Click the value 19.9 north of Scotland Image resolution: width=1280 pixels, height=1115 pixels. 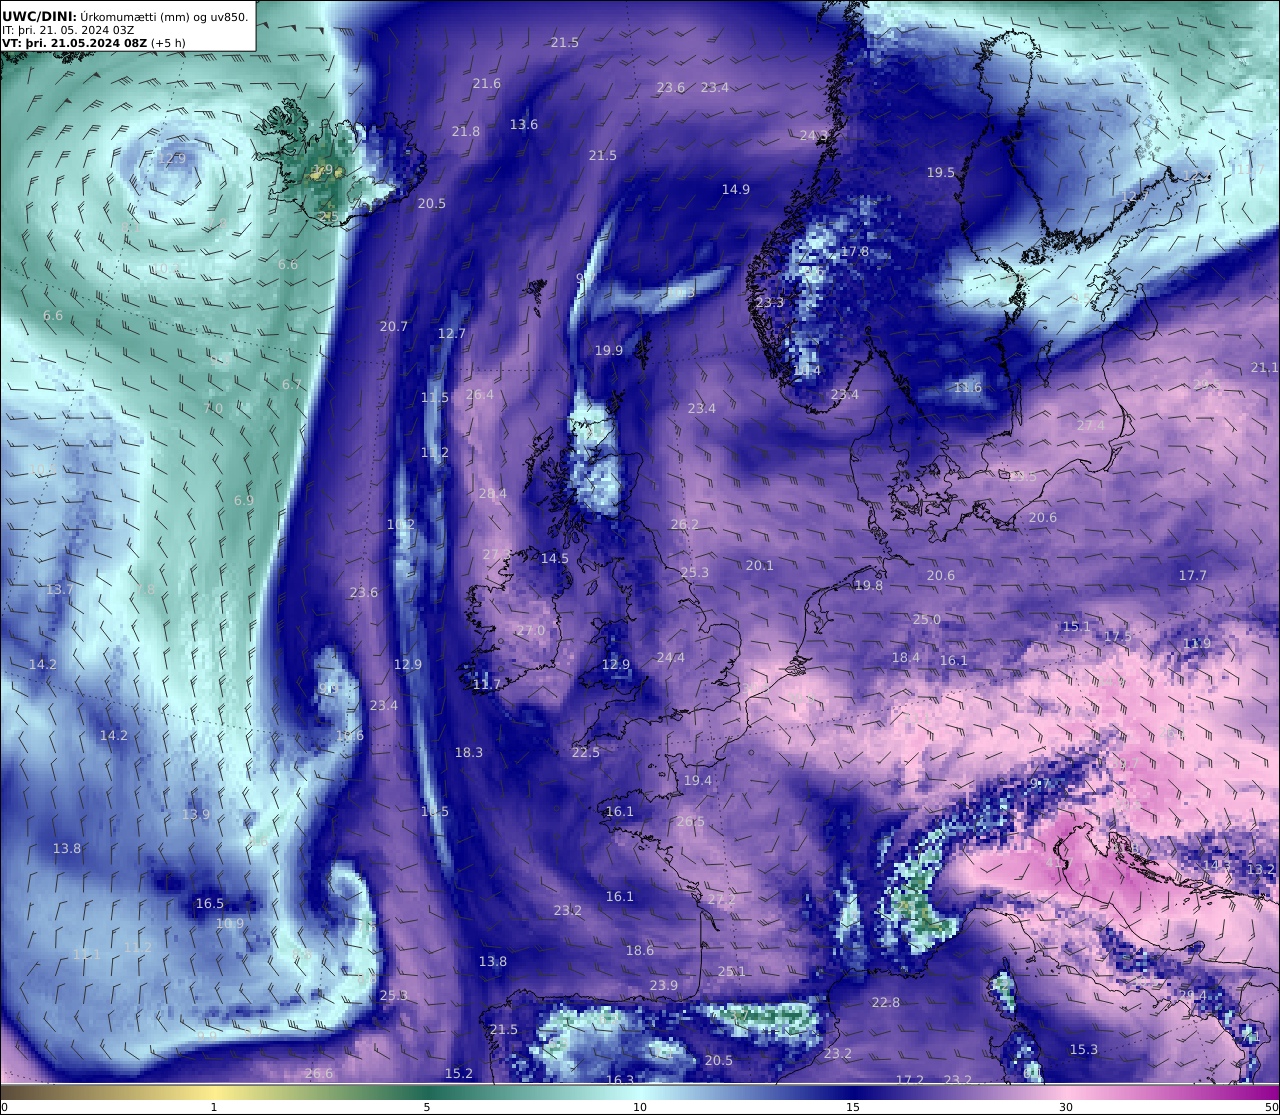(x=609, y=351)
